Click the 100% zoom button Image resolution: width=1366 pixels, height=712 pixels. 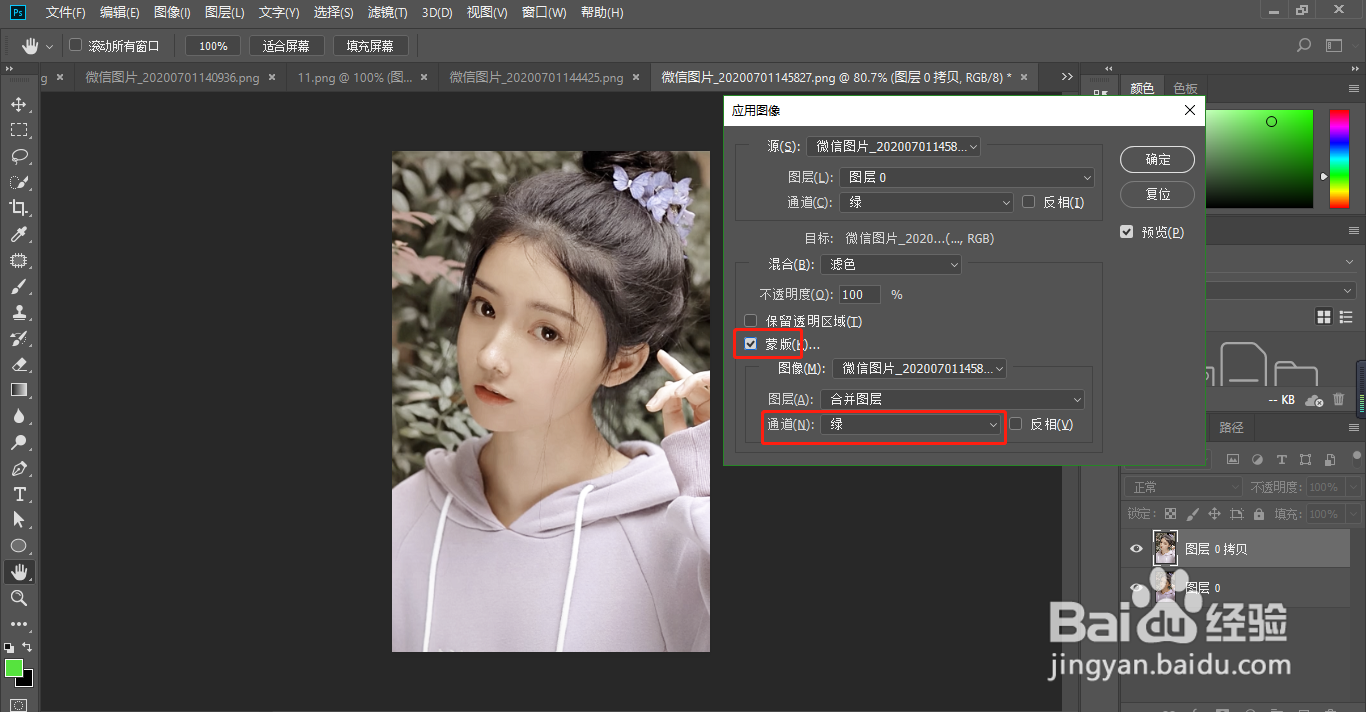(213, 46)
